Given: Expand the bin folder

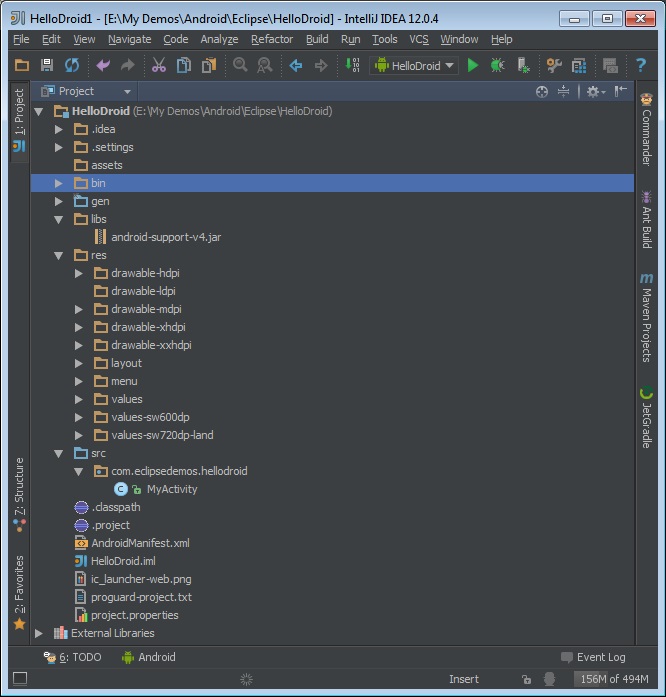Looking at the screenshot, I should pyautogui.click(x=58, y=183).
